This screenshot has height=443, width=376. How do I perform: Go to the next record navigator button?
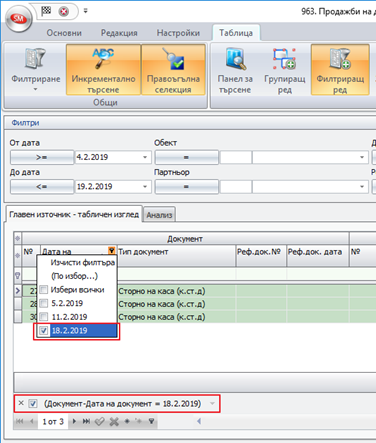pos(74,421)
